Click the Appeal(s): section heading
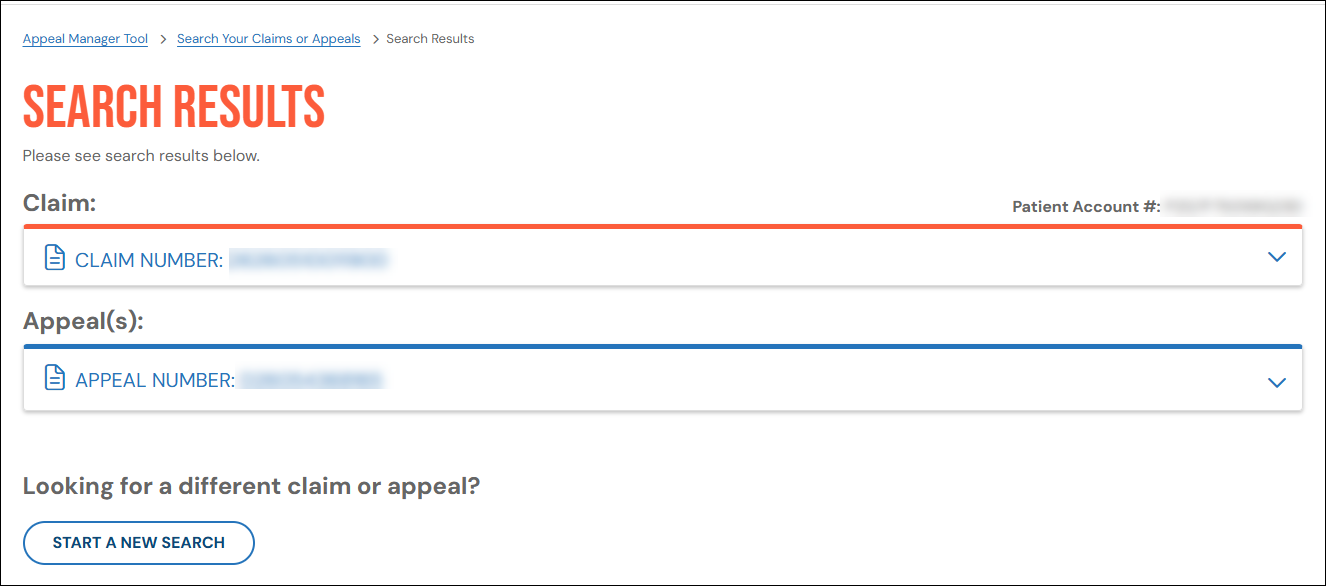This screenshot has width=1326, height=586. (x=83, y=322)
